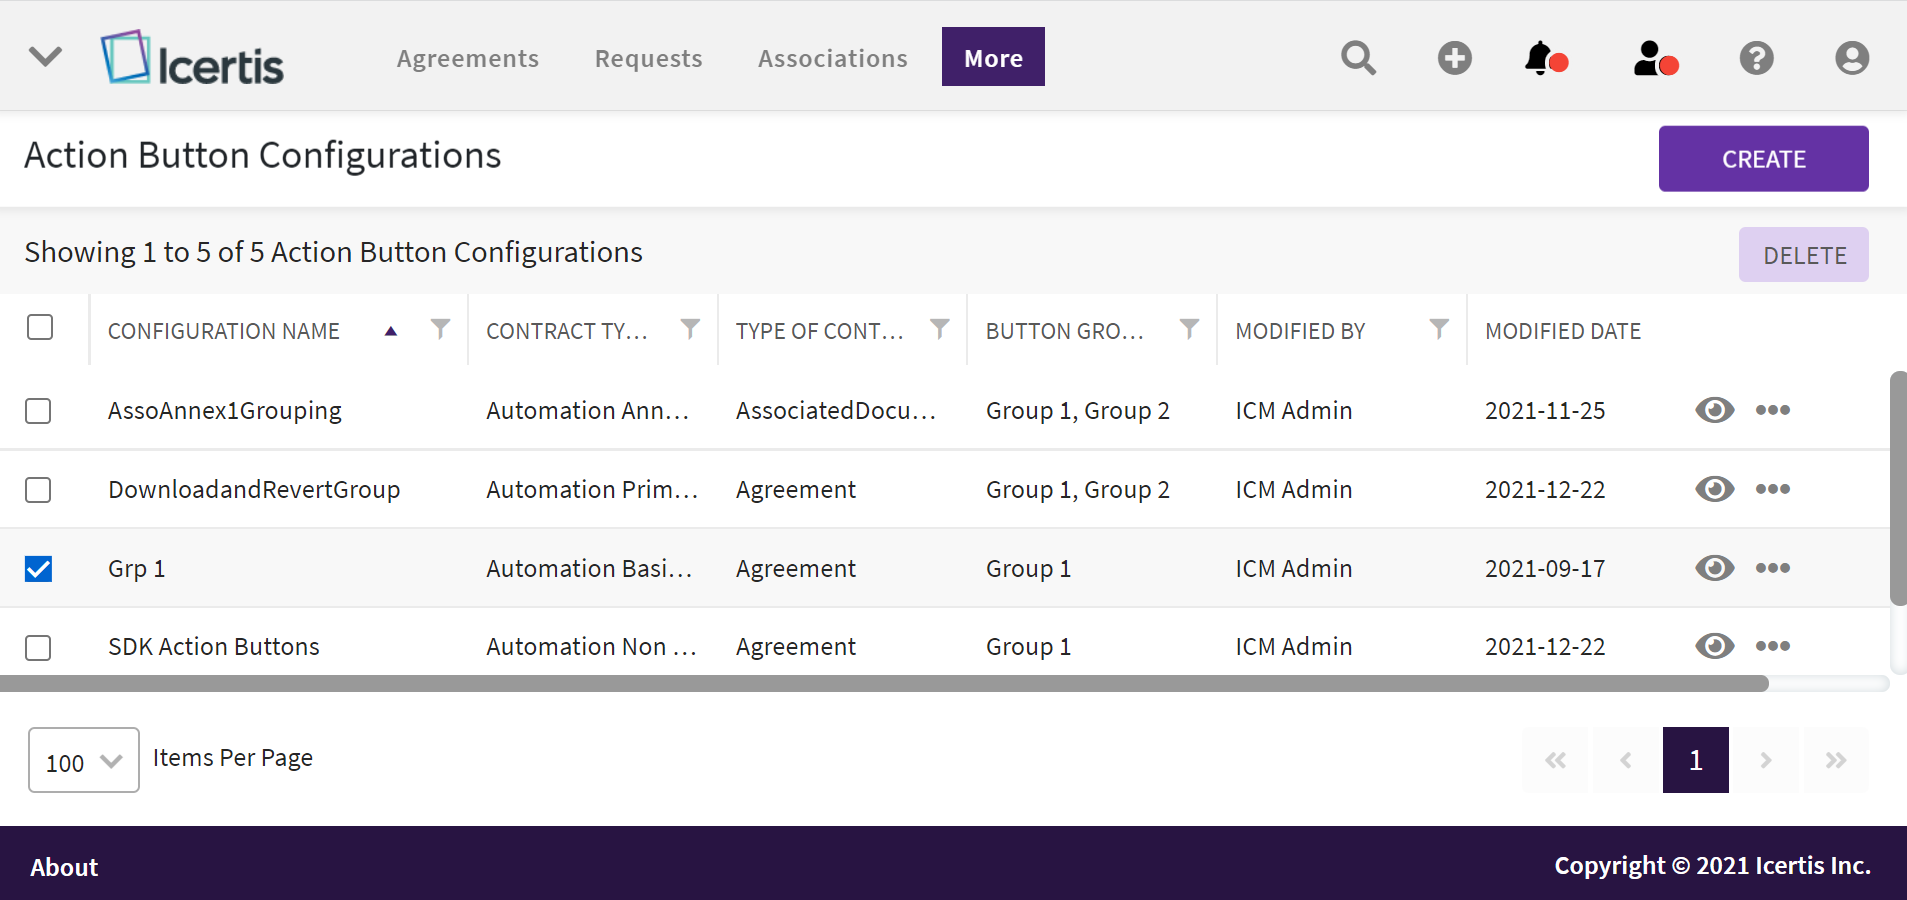Uncheck the Grp 1 row checkbox
1907x900 pixels.
point(39,569)
